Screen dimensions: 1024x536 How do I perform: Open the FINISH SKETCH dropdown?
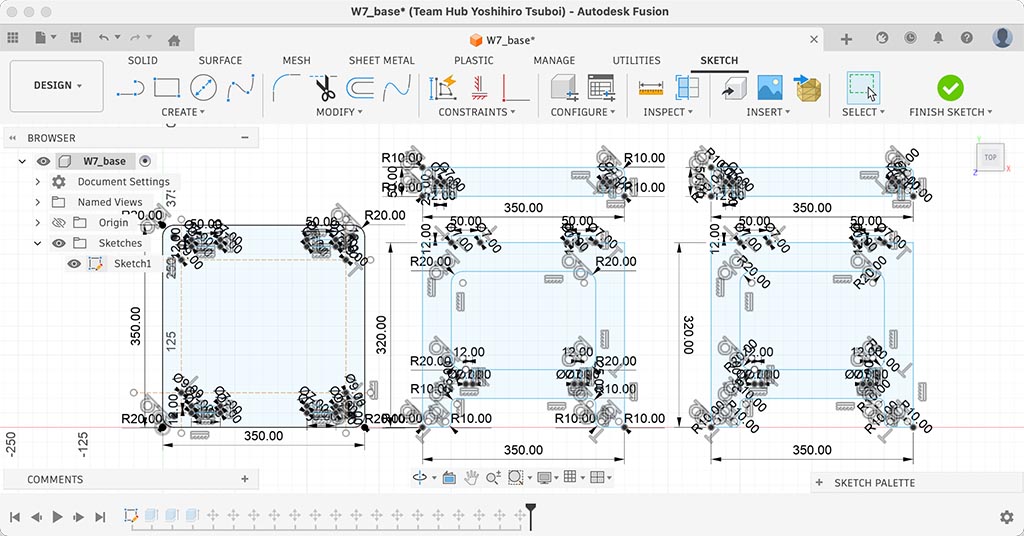950,112
